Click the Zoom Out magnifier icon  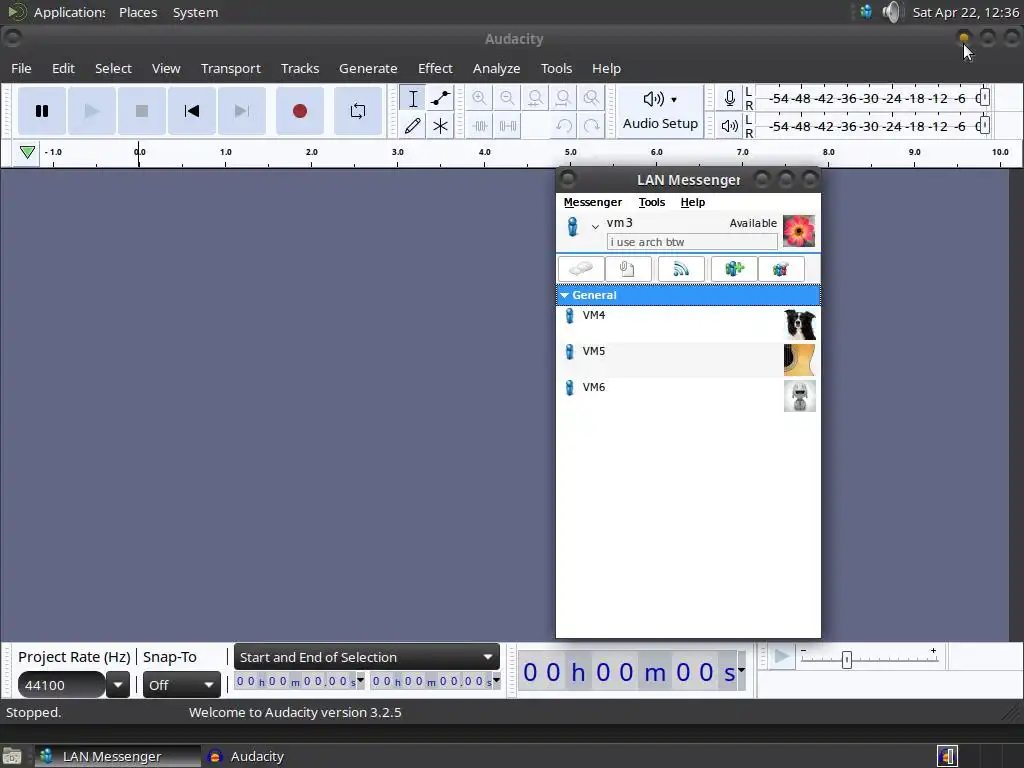507,98
